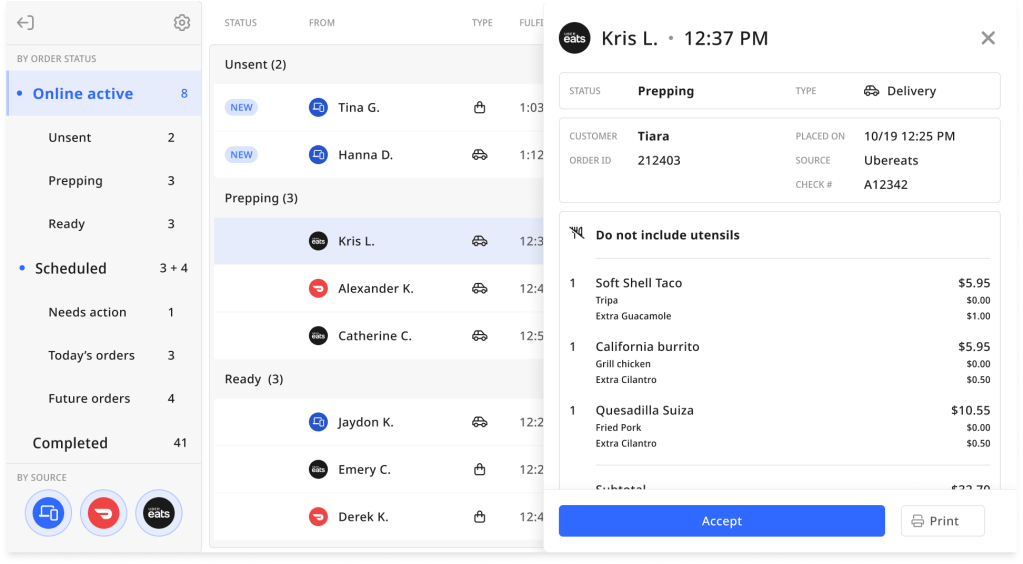Click the Uber Eats logo in the order header
The width and height of the screenshot is (1023, 564).
tap(575, 39)
